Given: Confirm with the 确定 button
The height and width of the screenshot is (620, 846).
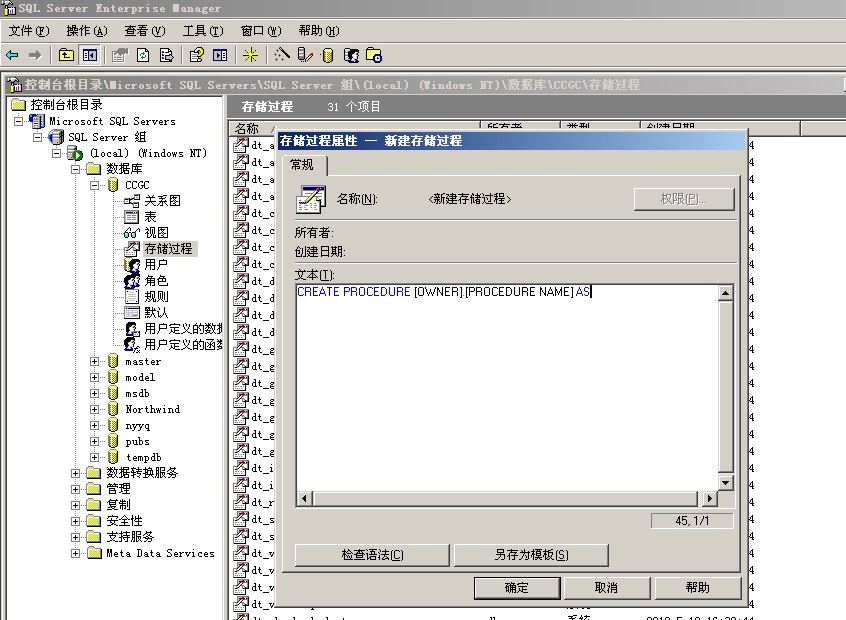Looking at the screenshot, I should tap(517, 588).
